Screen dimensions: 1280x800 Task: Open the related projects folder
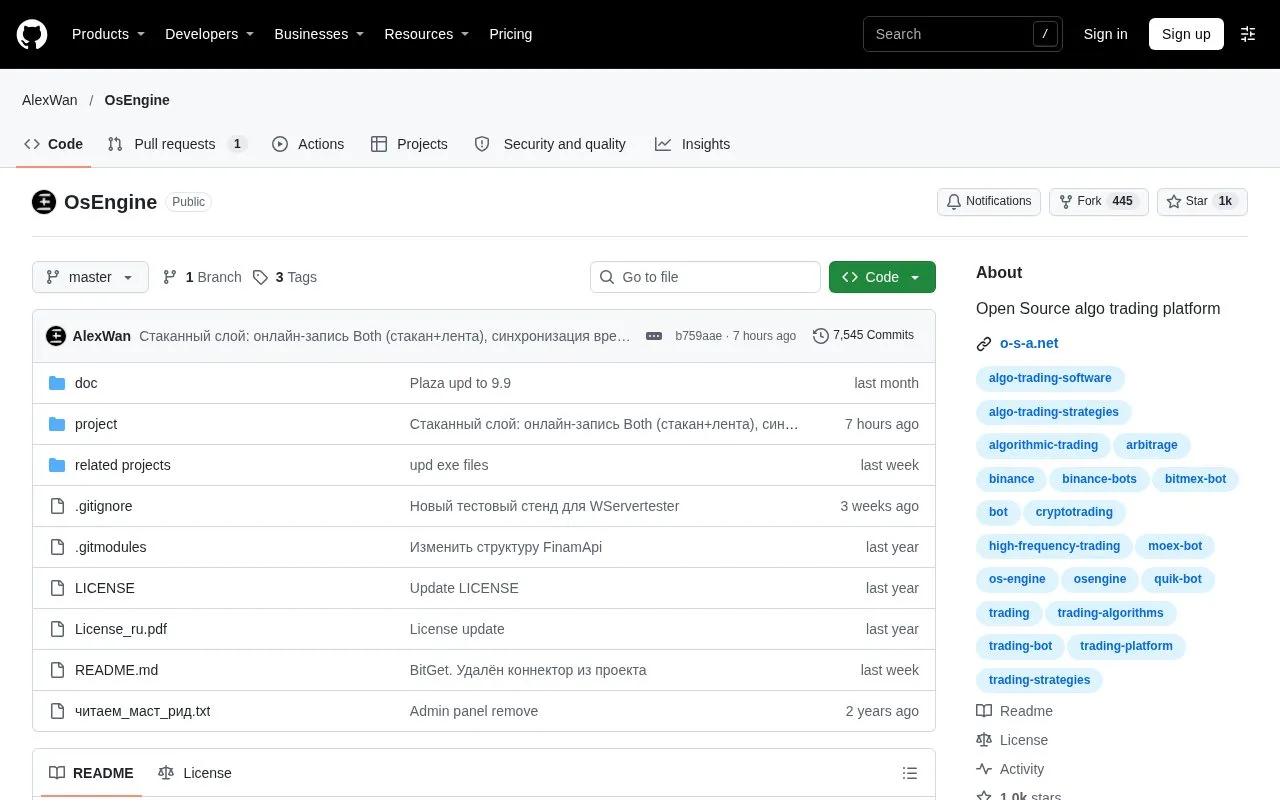pos(123,465)
